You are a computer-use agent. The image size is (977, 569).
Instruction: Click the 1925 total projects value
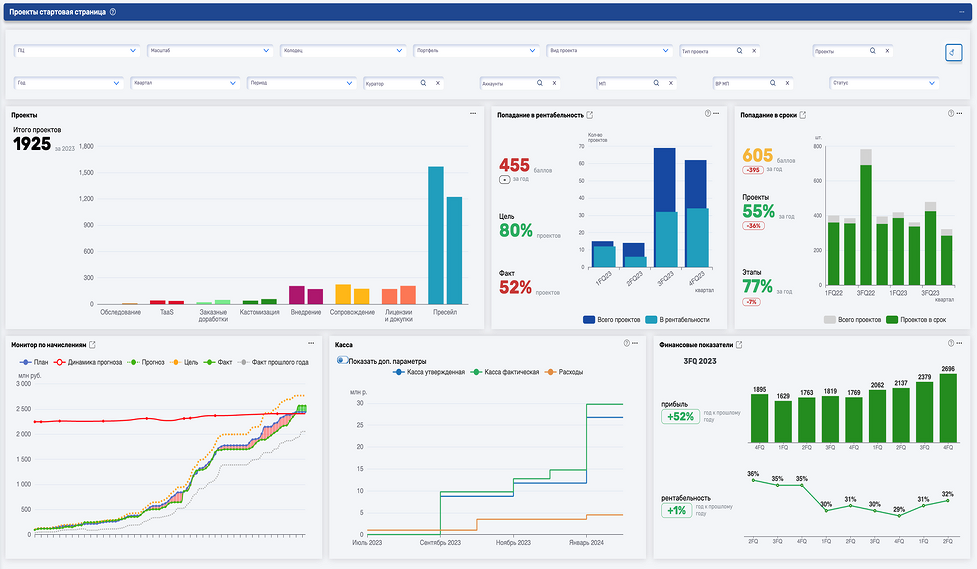click(x=32, y=144)
